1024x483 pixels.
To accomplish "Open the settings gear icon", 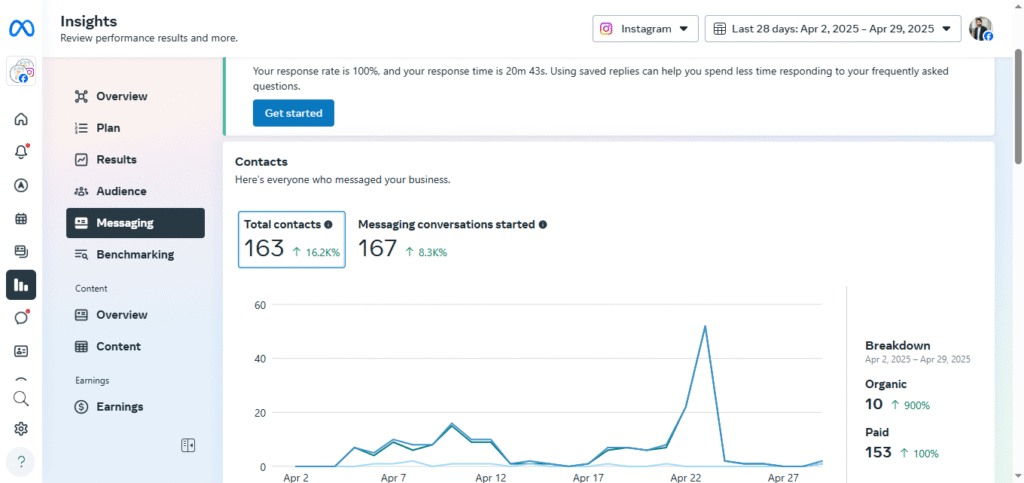I will click(21, 429).
